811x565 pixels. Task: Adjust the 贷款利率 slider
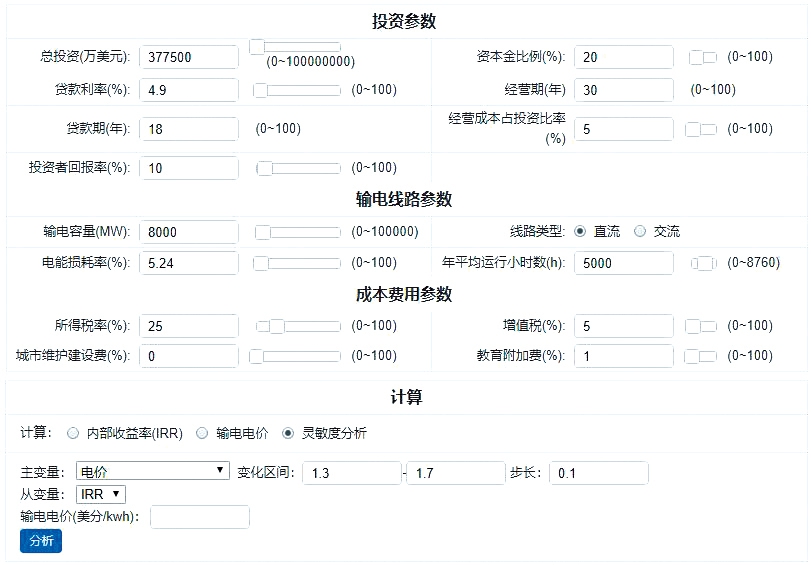297,90
